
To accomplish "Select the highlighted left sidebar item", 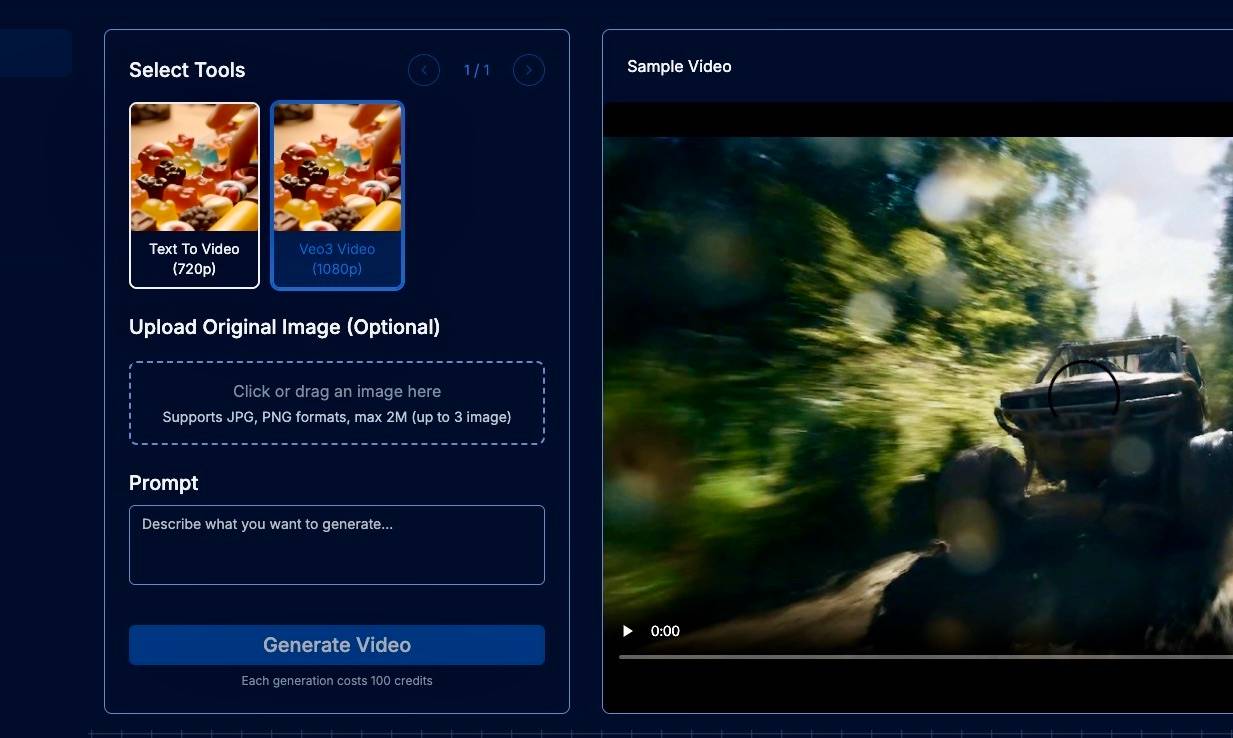I will (x=35, y=53).
